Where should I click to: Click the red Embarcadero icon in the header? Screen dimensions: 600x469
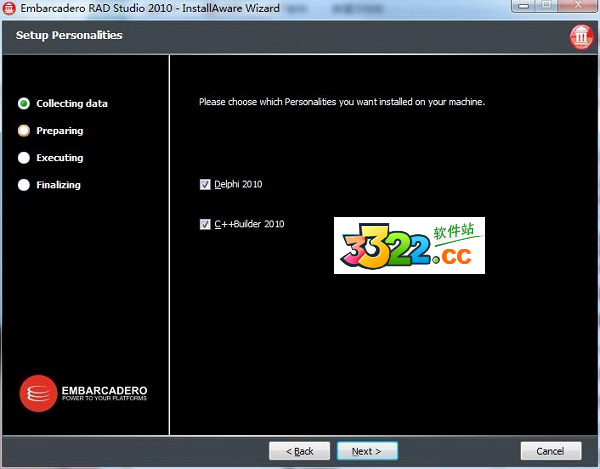581,37
